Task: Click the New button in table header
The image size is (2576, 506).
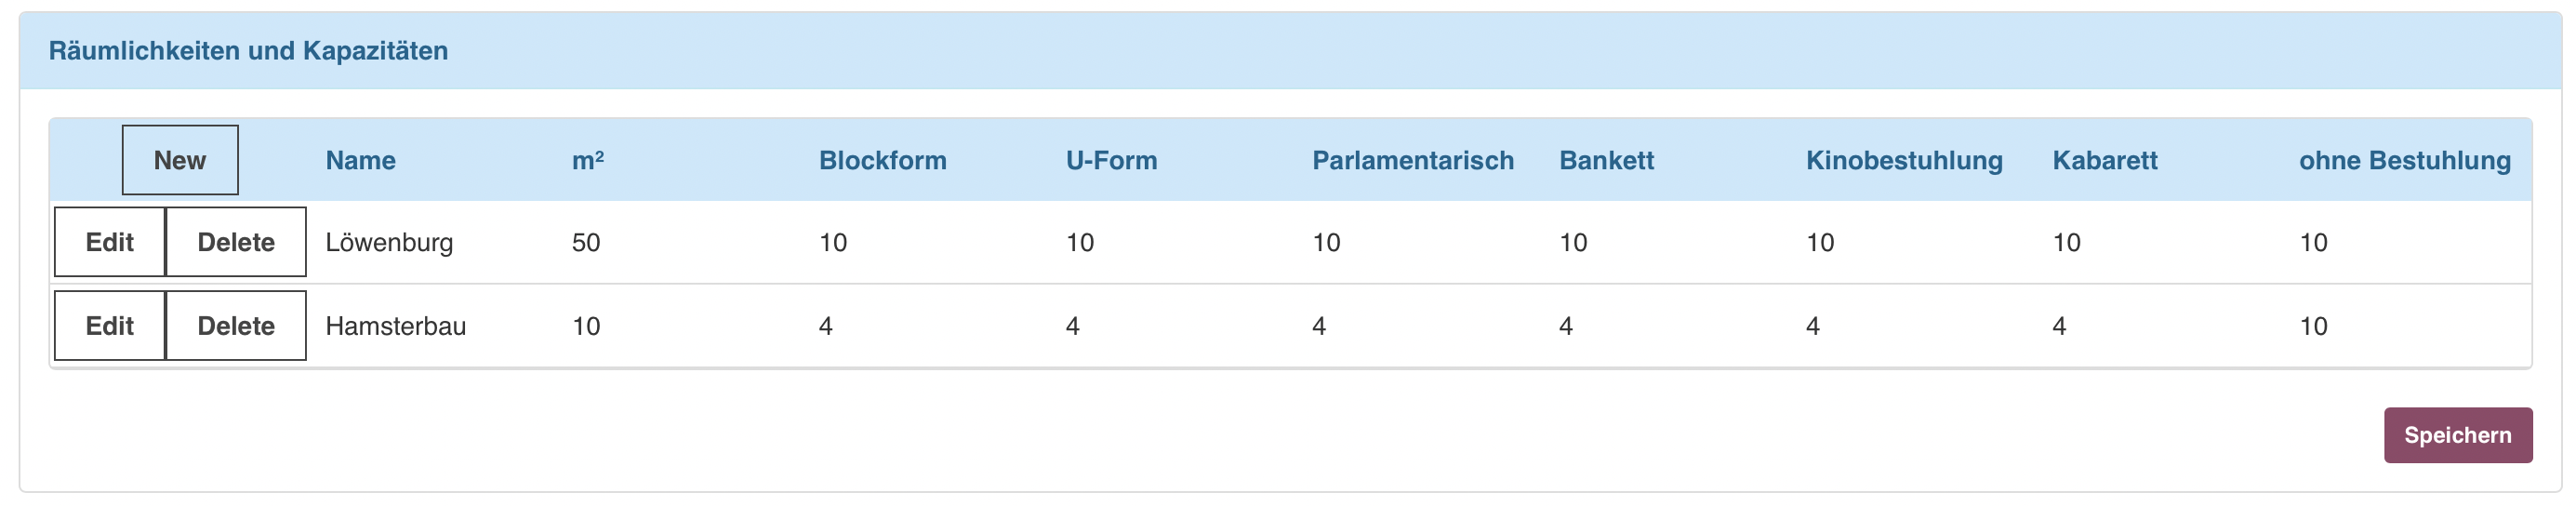Action: point(180,160)
